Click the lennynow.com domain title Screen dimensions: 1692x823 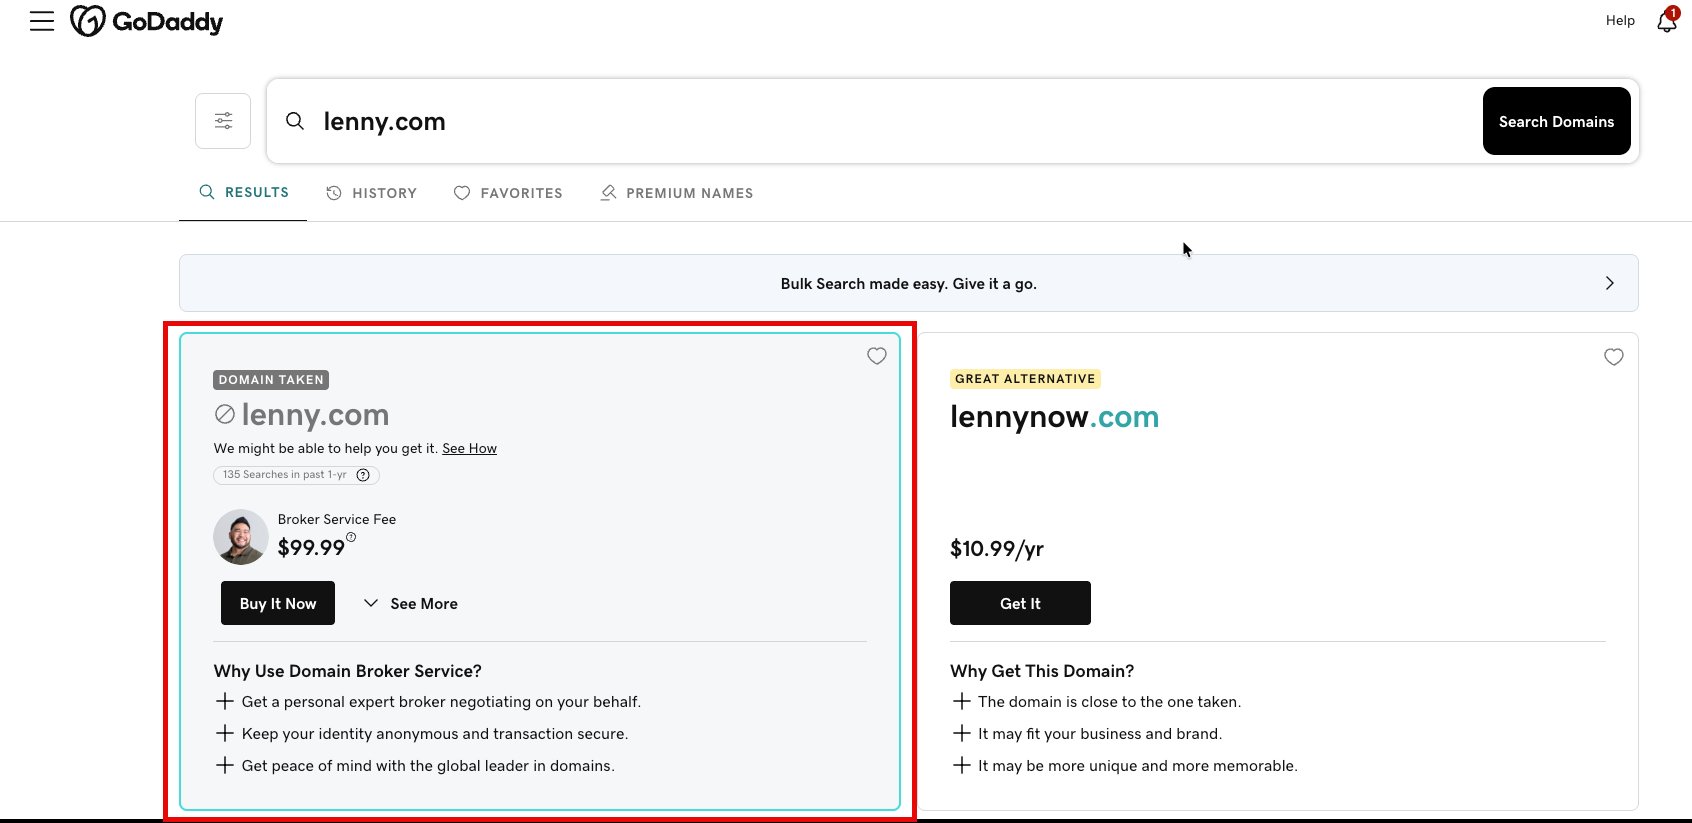click(1054, 416)
